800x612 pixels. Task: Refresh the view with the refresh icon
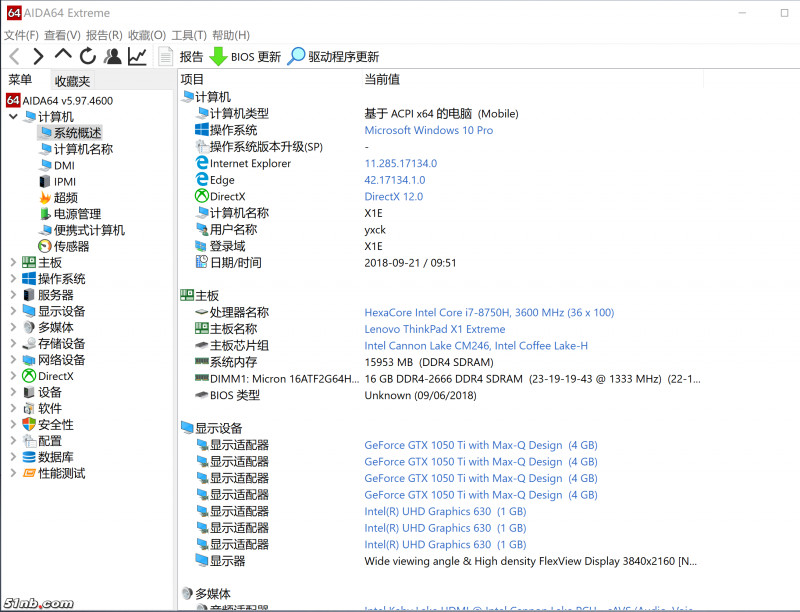coord(88,56)
